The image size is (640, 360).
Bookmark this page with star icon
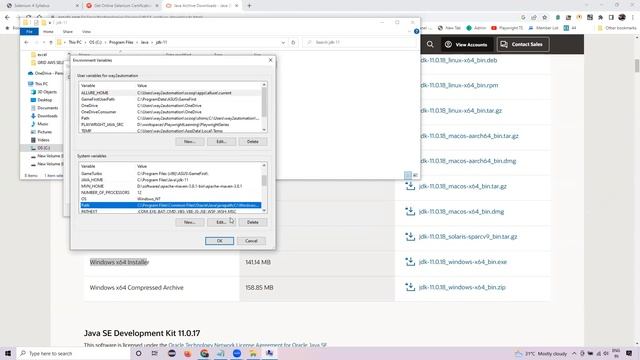pyautogui.click(x=544, y=18)
